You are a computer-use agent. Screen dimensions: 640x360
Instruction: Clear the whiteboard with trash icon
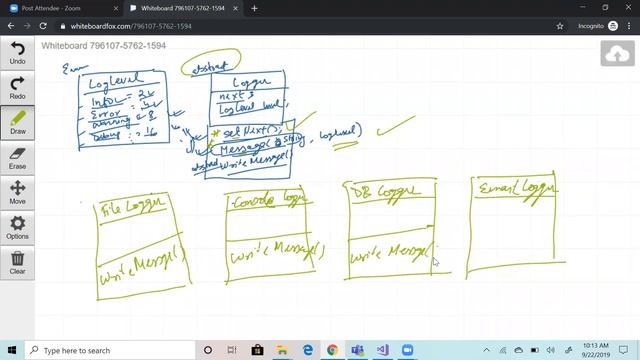(x=17, y=263)
